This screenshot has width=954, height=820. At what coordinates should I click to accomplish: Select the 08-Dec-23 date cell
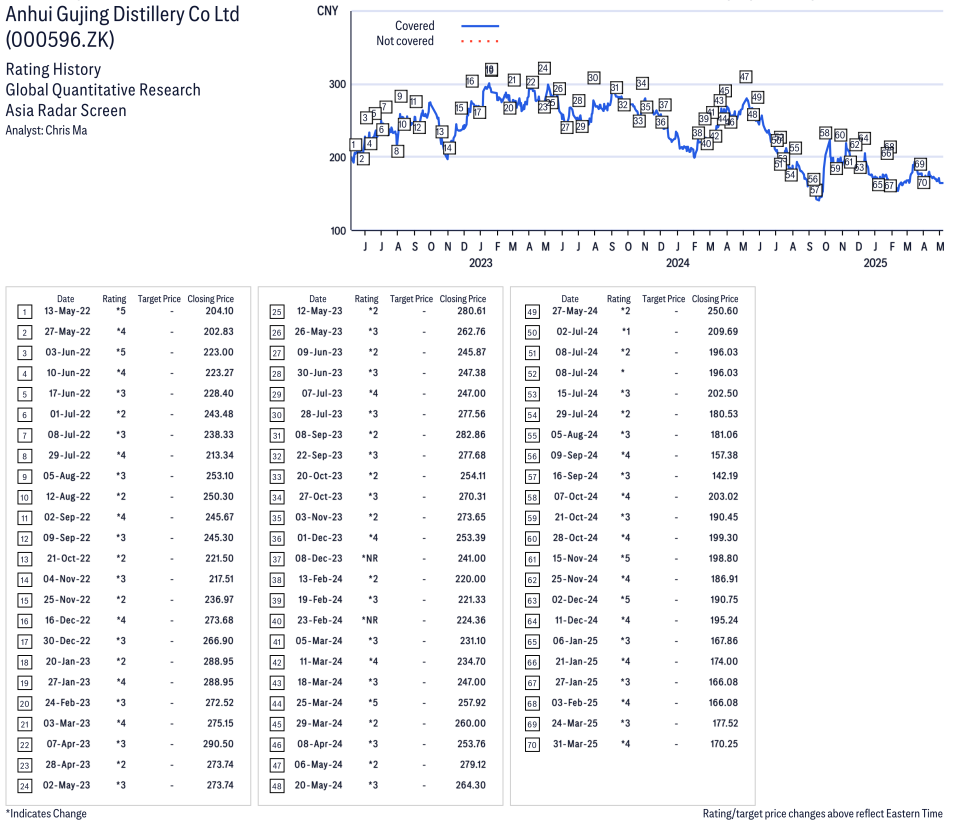pyautogui.click(x=319, y=558)
